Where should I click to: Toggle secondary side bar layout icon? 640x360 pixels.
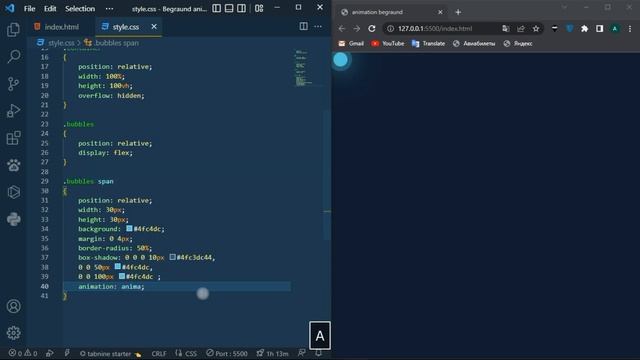pyautogui.click(x=241, y=8)
